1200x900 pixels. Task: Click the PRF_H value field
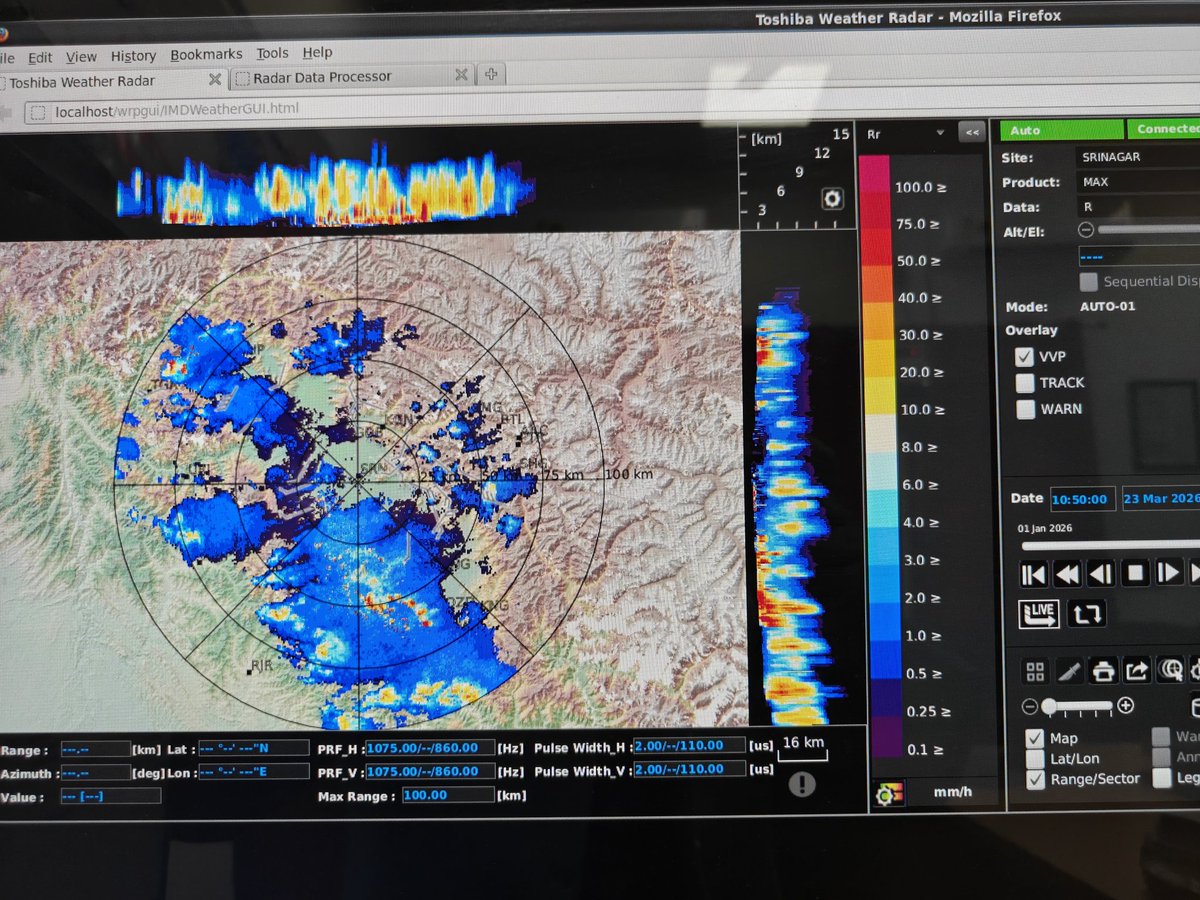[x=430, y=748]
